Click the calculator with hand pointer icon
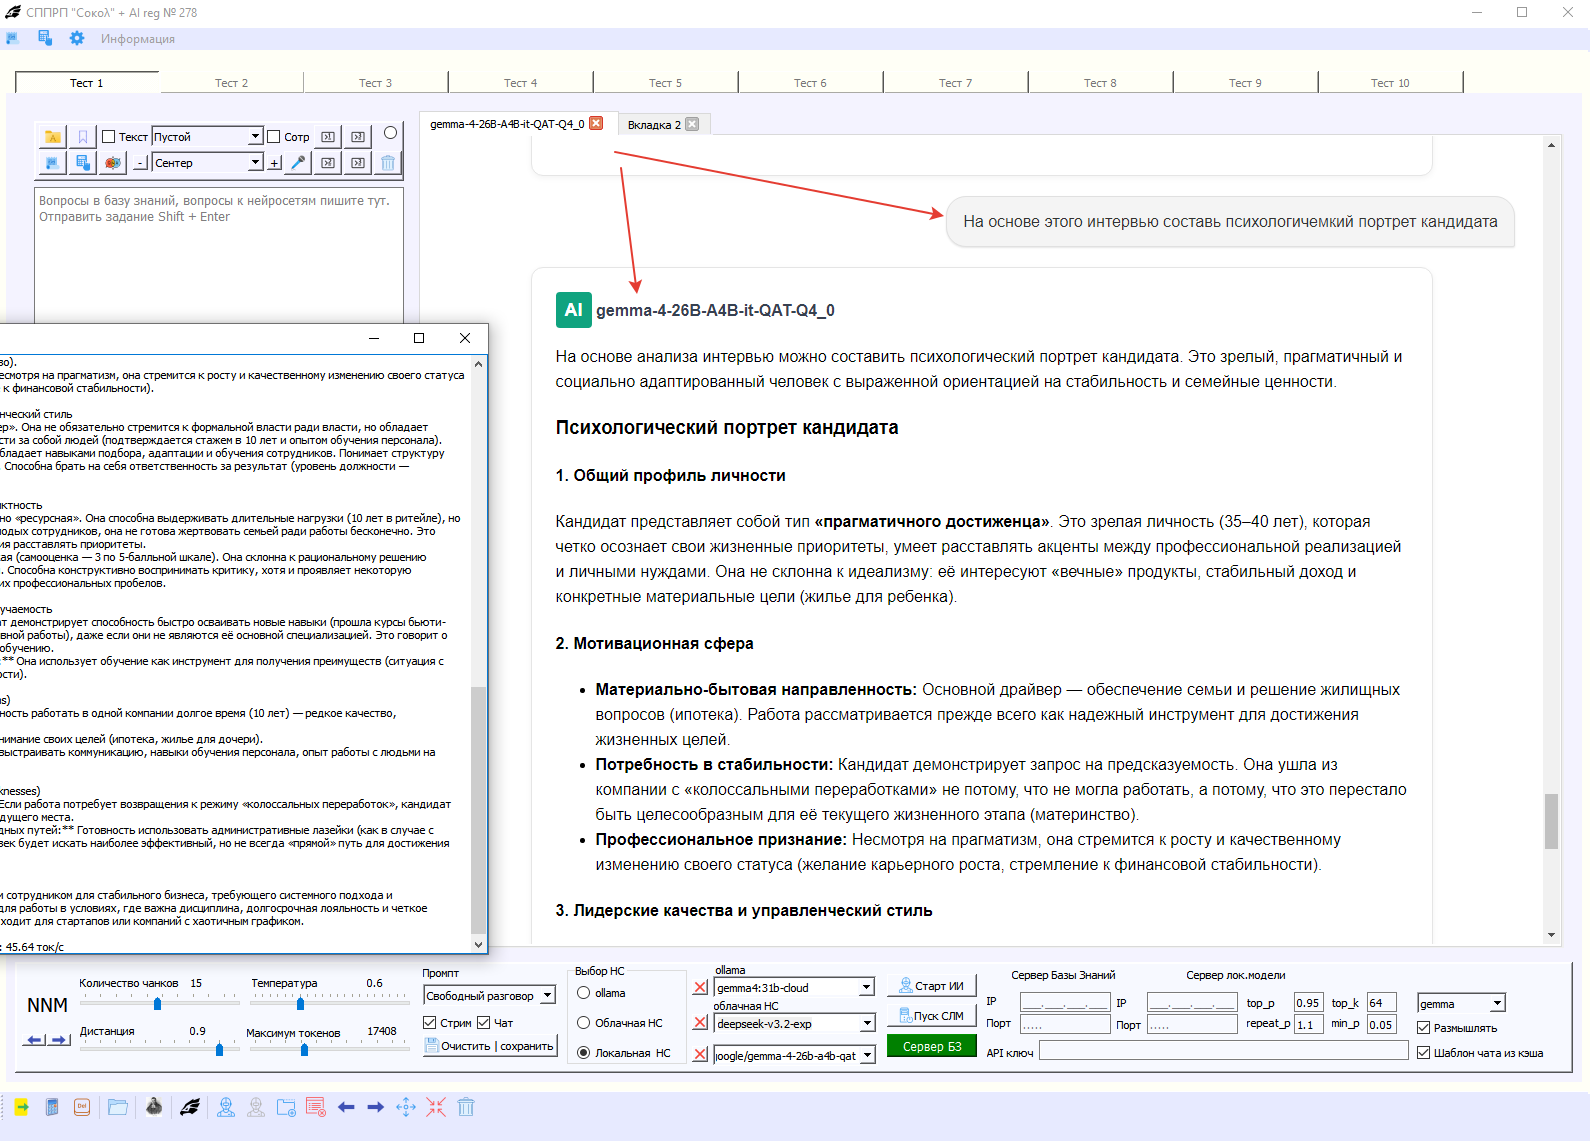1590x1141 pixels. pyautogui.click(x=83, y=162)
